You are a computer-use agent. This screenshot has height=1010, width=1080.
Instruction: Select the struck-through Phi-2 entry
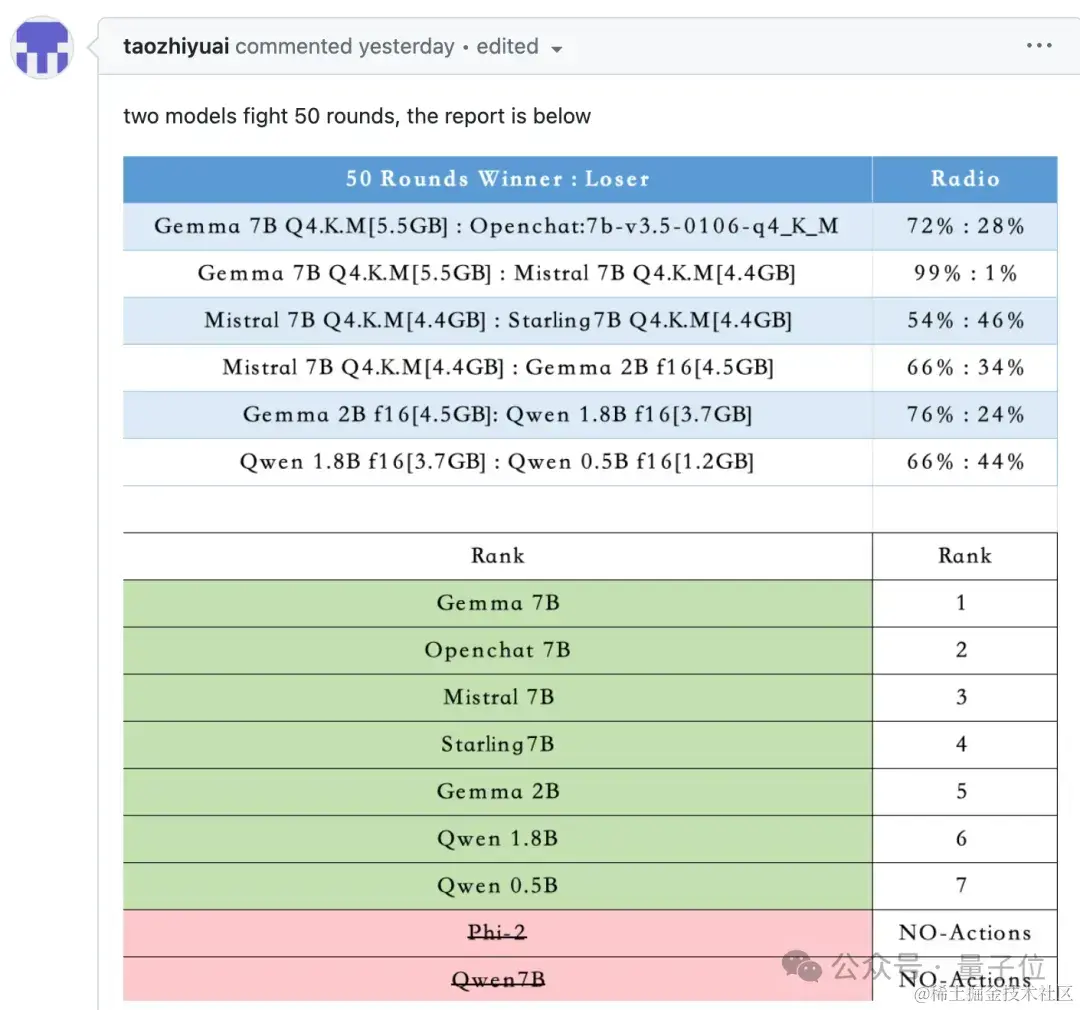pyautogui.click(x=497, y=932)
